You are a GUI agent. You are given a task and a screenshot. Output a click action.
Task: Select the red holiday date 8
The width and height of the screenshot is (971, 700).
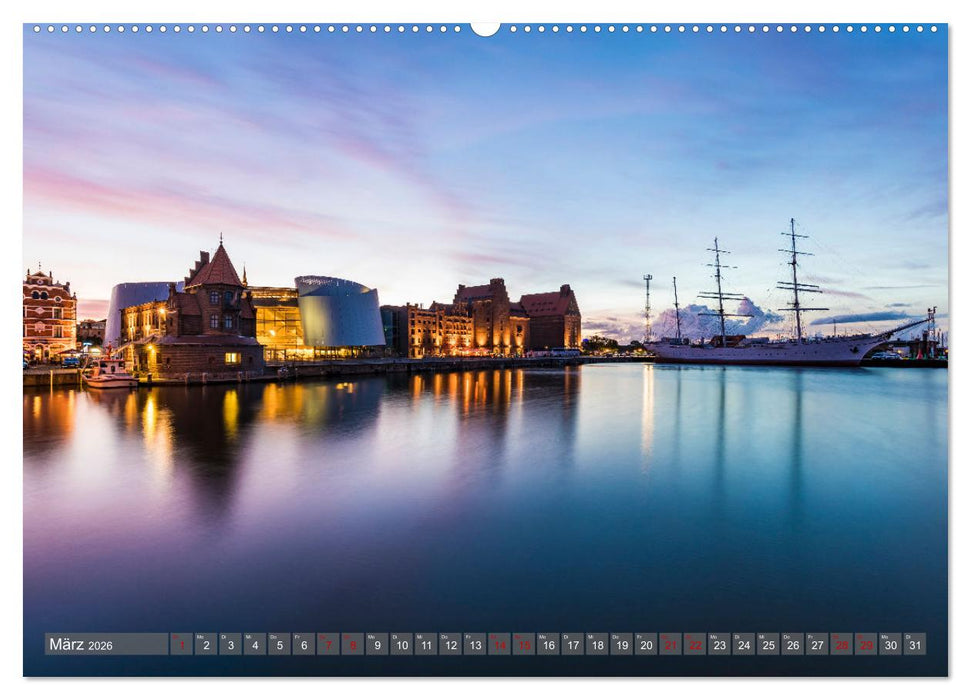click(x=353, y=644)
